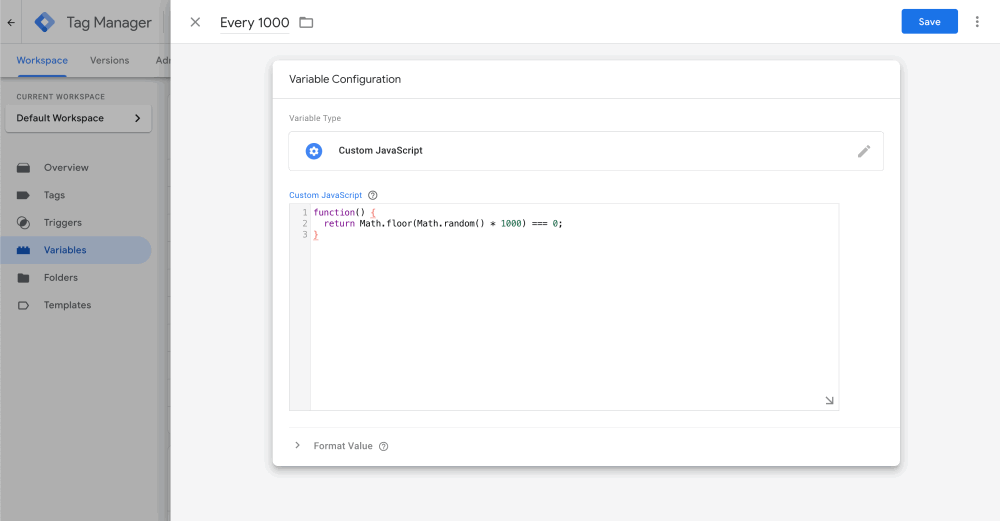Viewport: 1000px width, 521px height.
Task: Click the folder icon beside Every 1000
Action: 306,22
